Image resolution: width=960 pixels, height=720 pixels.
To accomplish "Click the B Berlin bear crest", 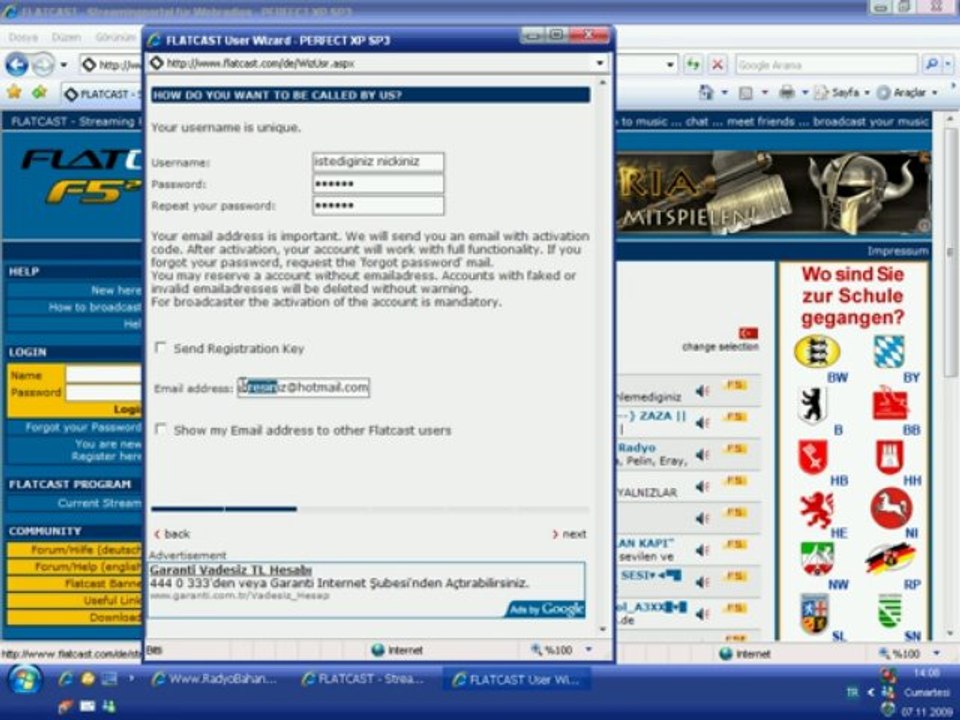I will tap(812, 404).
